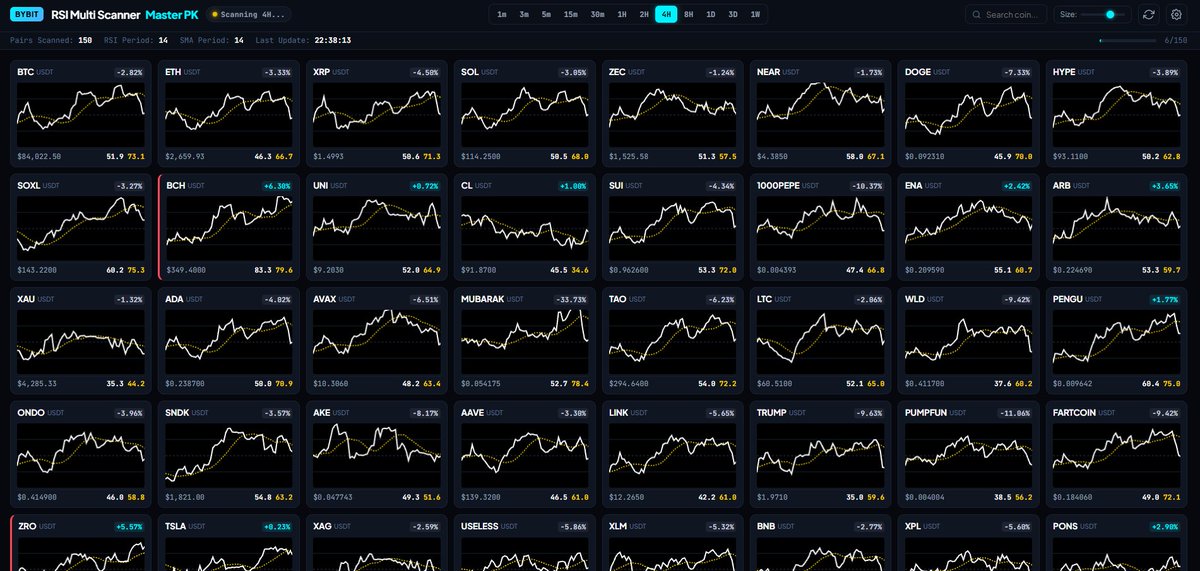
Task: Click the BTC price $84,022.50
Action: point(39,156)
